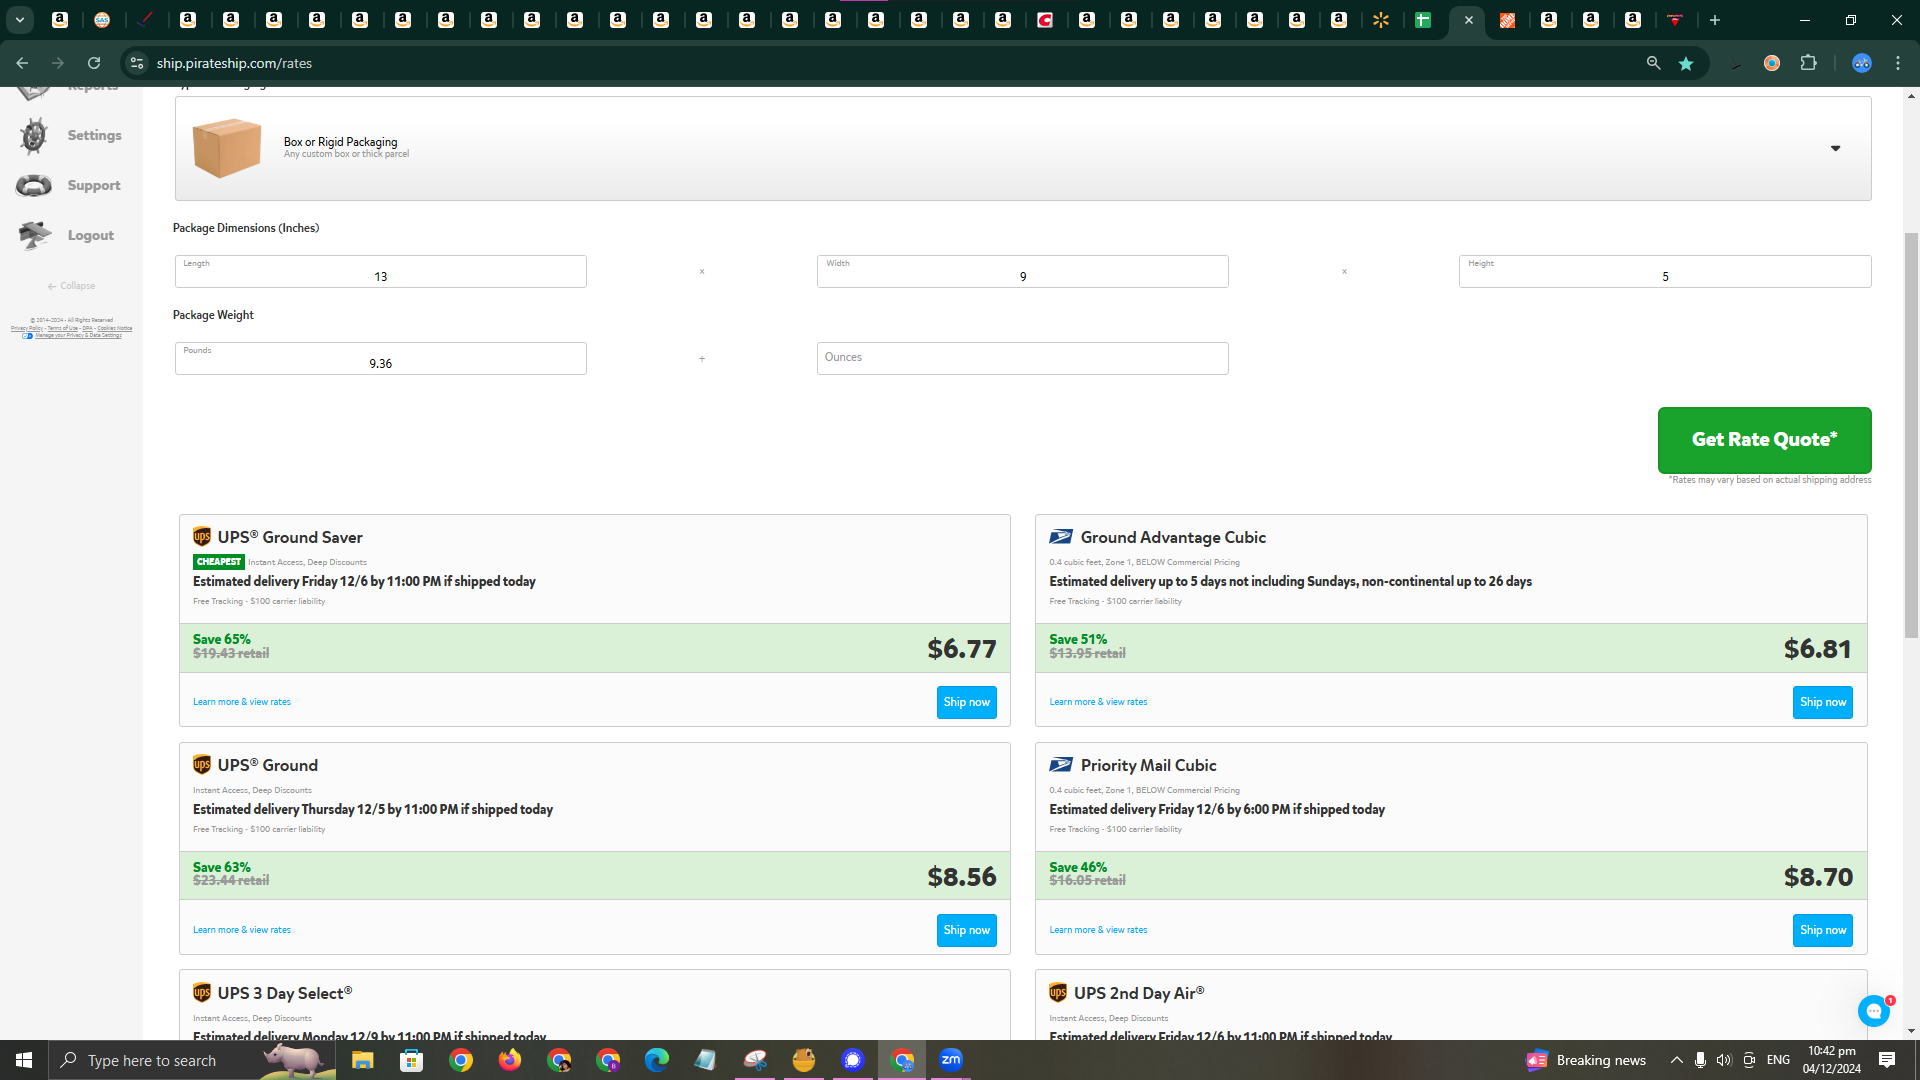This screenshot has height=1080, width=1920.
Task: Switch to the Home Depot tab
Action: coord(1507,20)
